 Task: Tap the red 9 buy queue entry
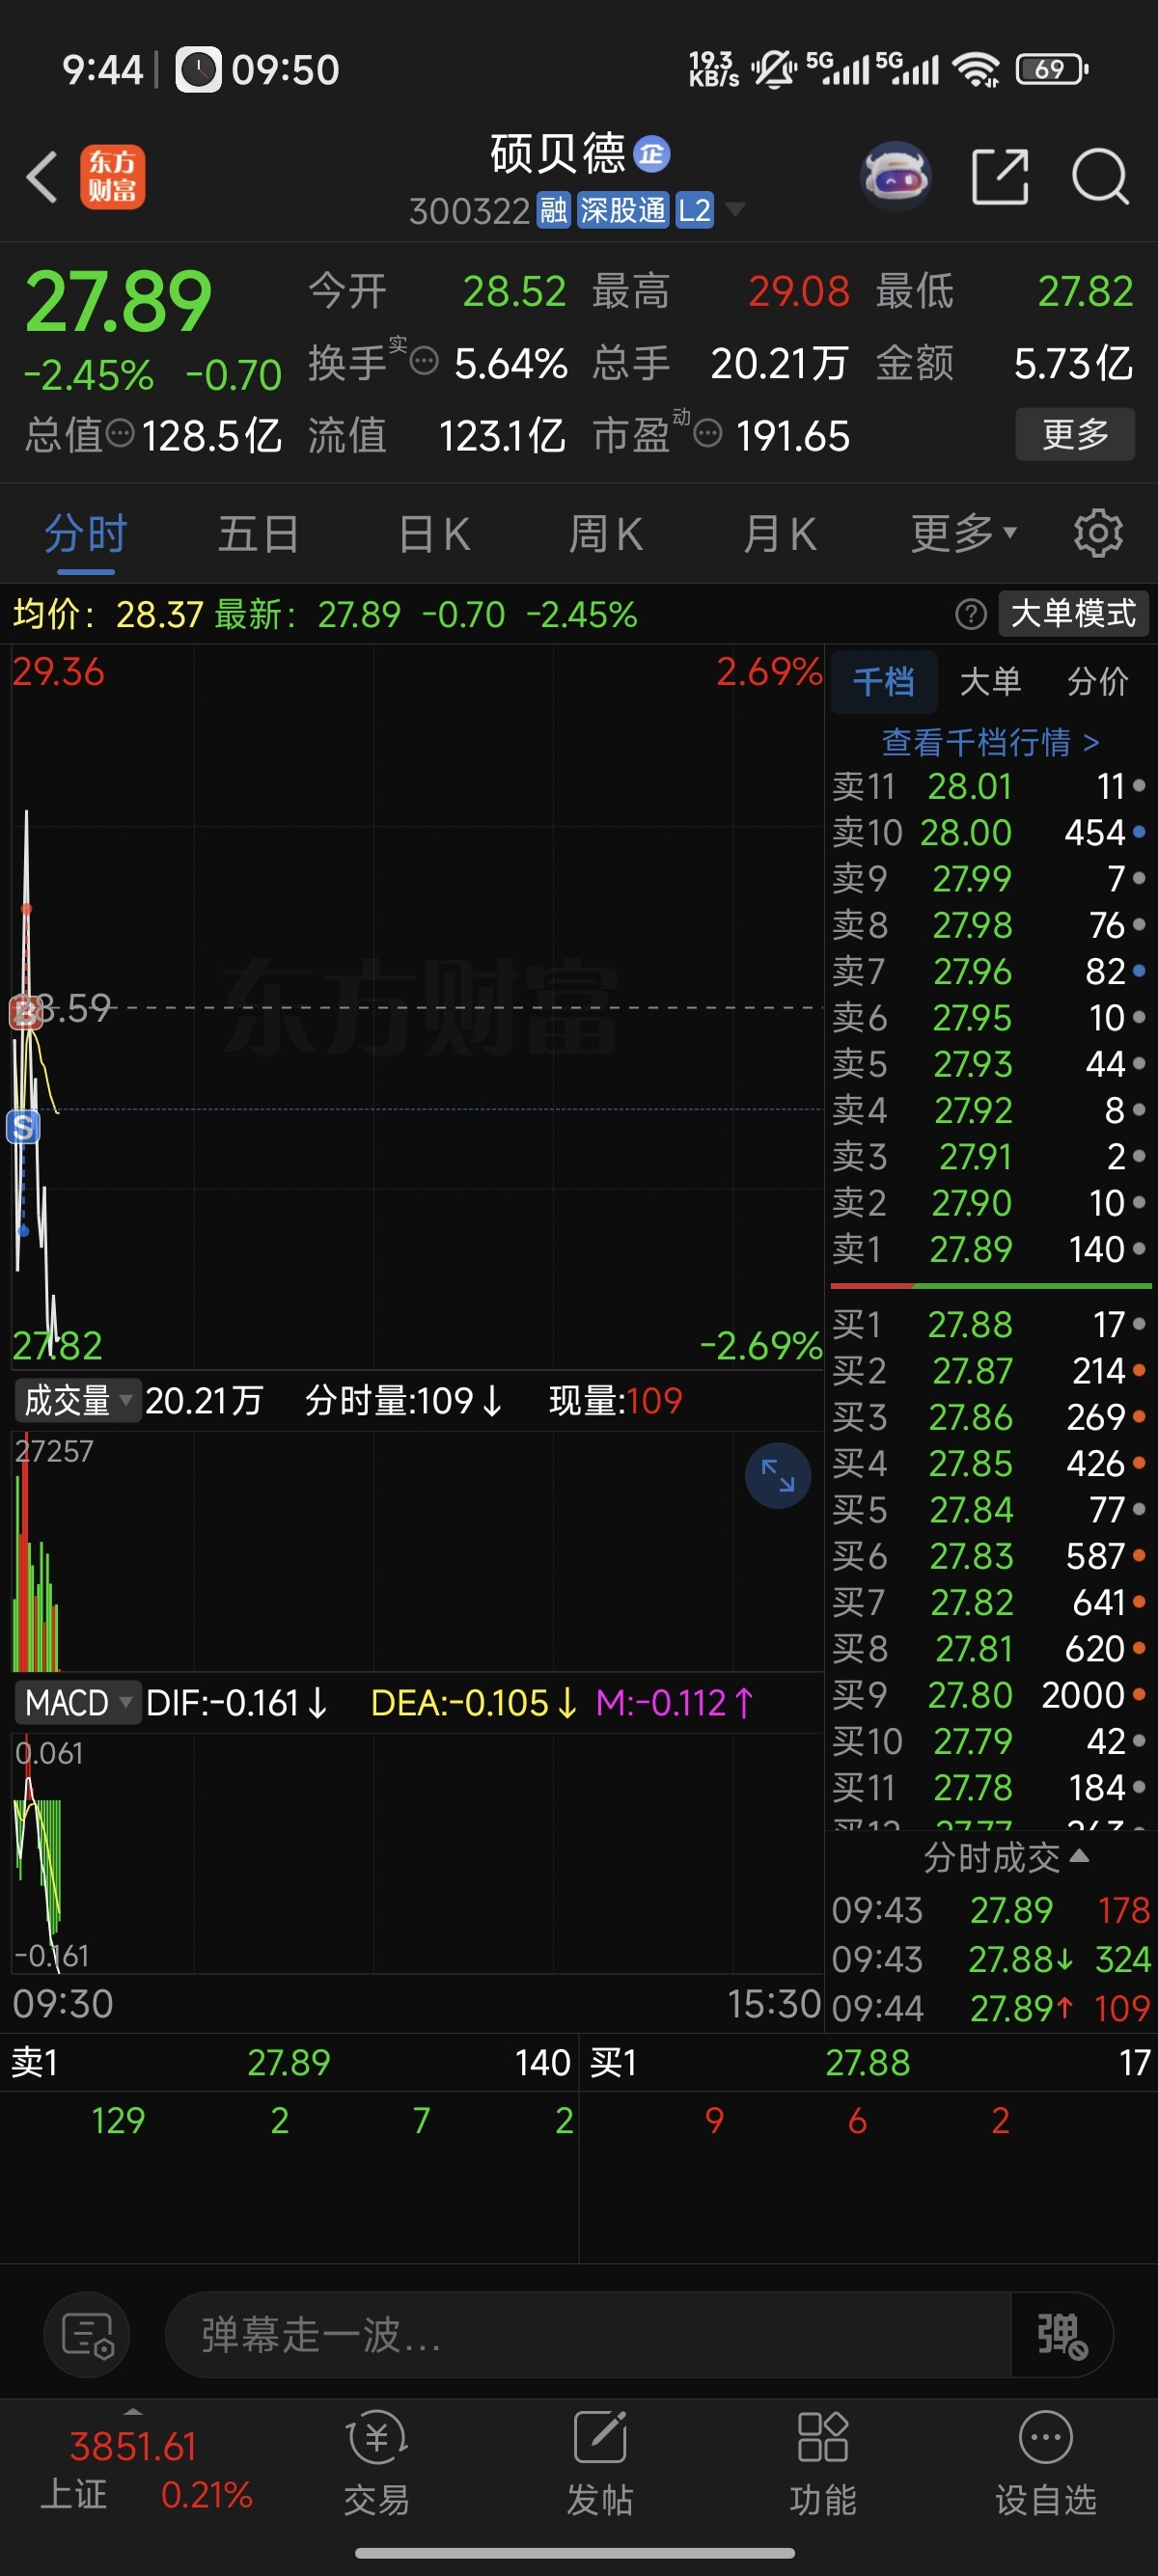(x=714, y=2120)
